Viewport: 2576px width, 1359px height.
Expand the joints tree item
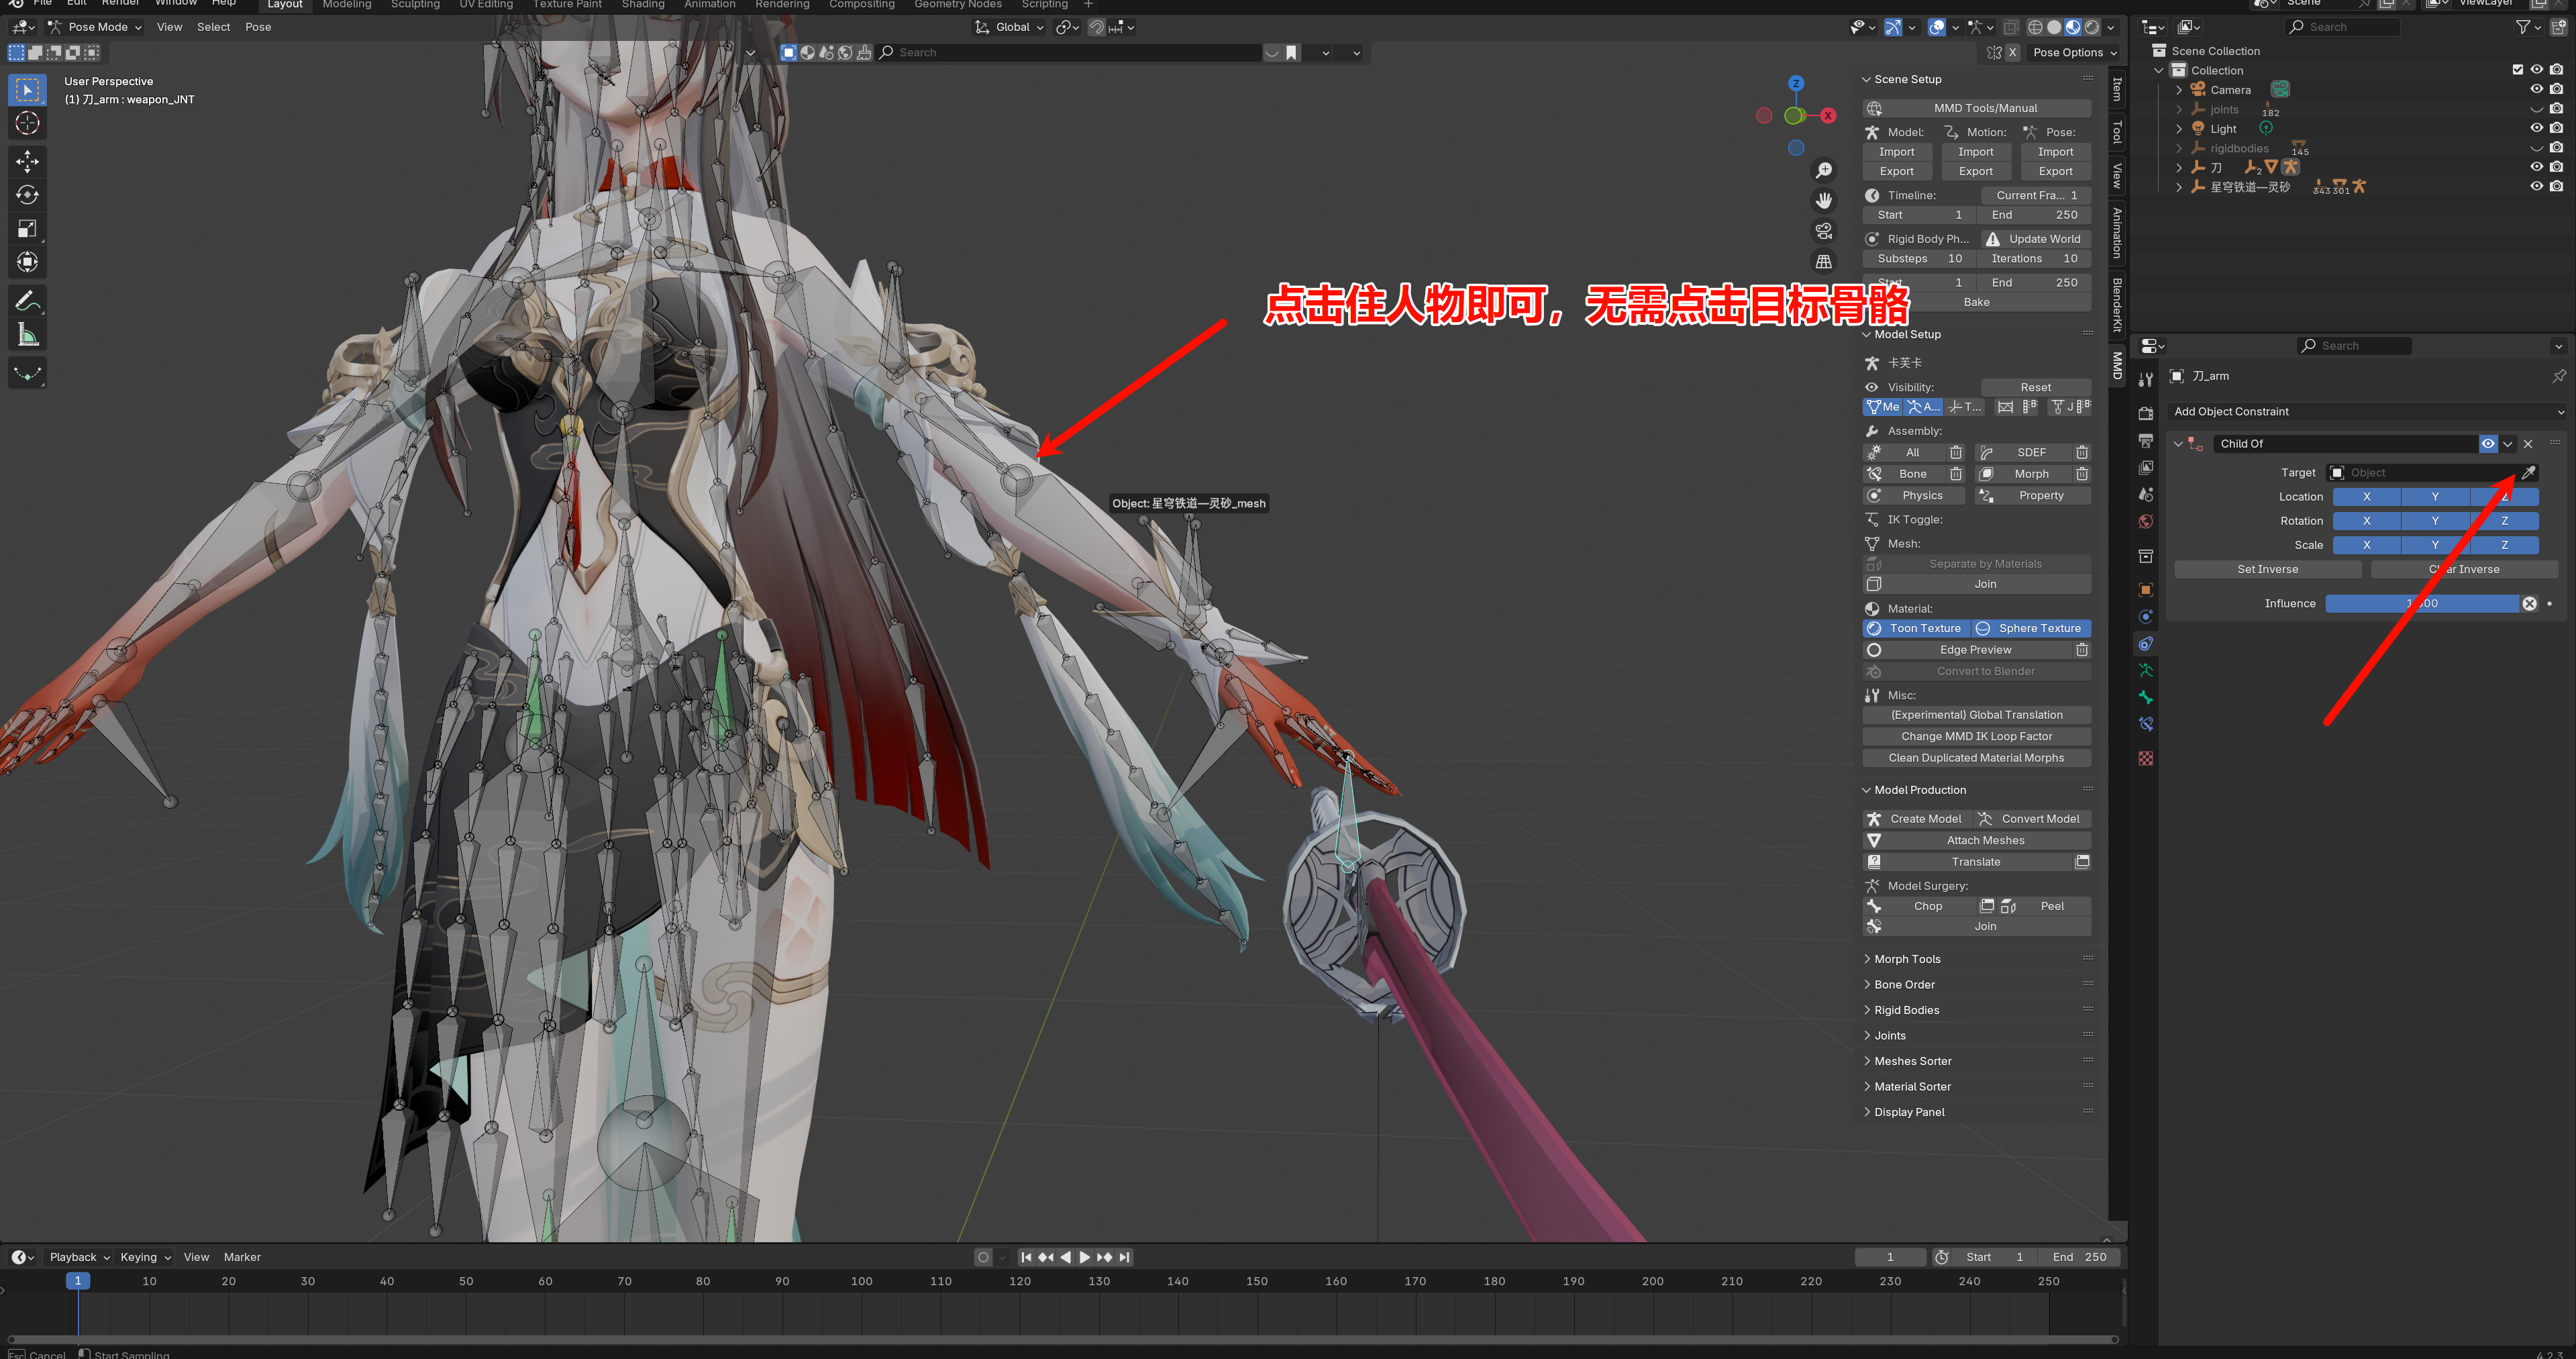[2180, 109]
